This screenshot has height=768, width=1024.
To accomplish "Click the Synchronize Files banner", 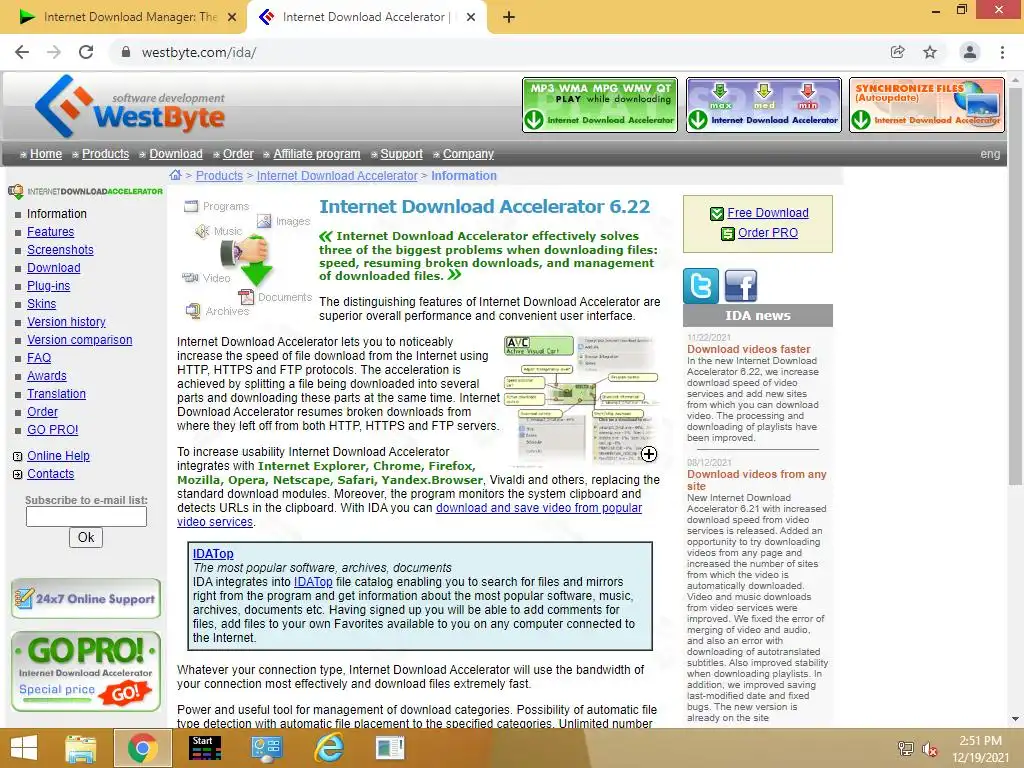I will tap(927, 105).
